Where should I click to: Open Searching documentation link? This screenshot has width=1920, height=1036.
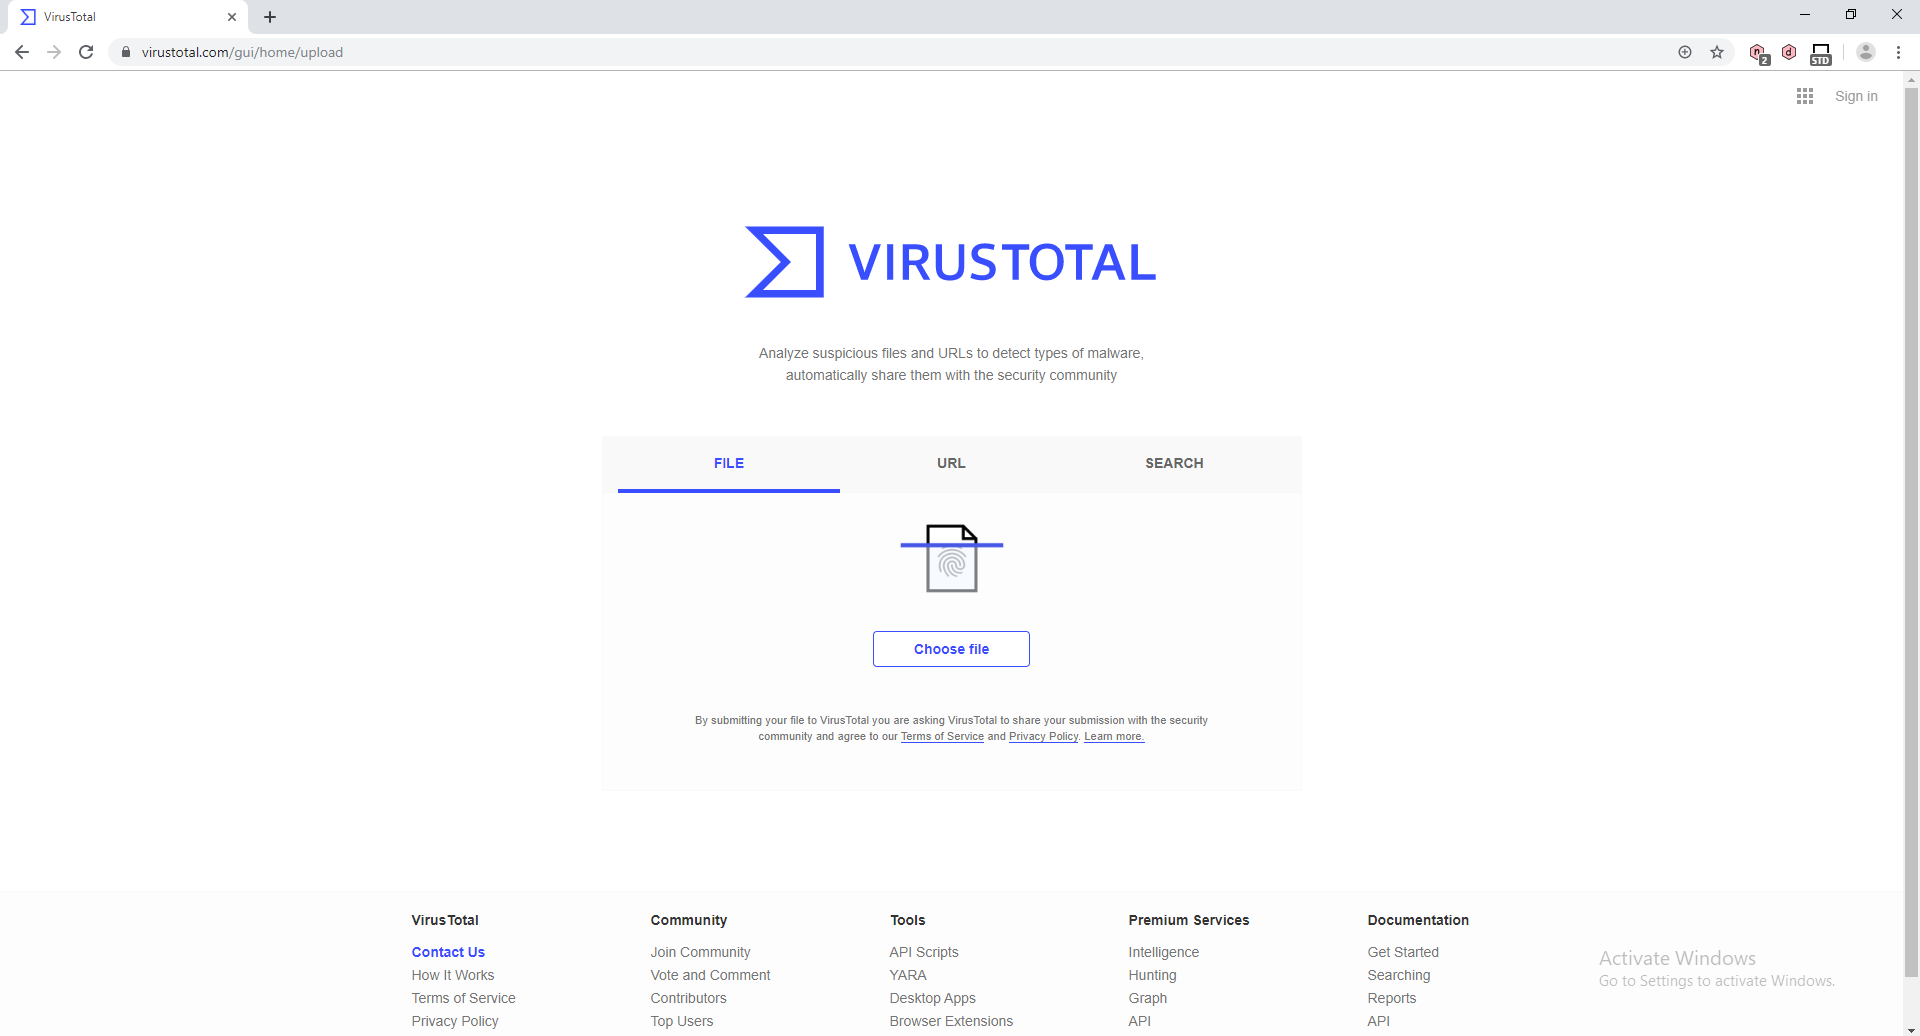click(1399, 975)
